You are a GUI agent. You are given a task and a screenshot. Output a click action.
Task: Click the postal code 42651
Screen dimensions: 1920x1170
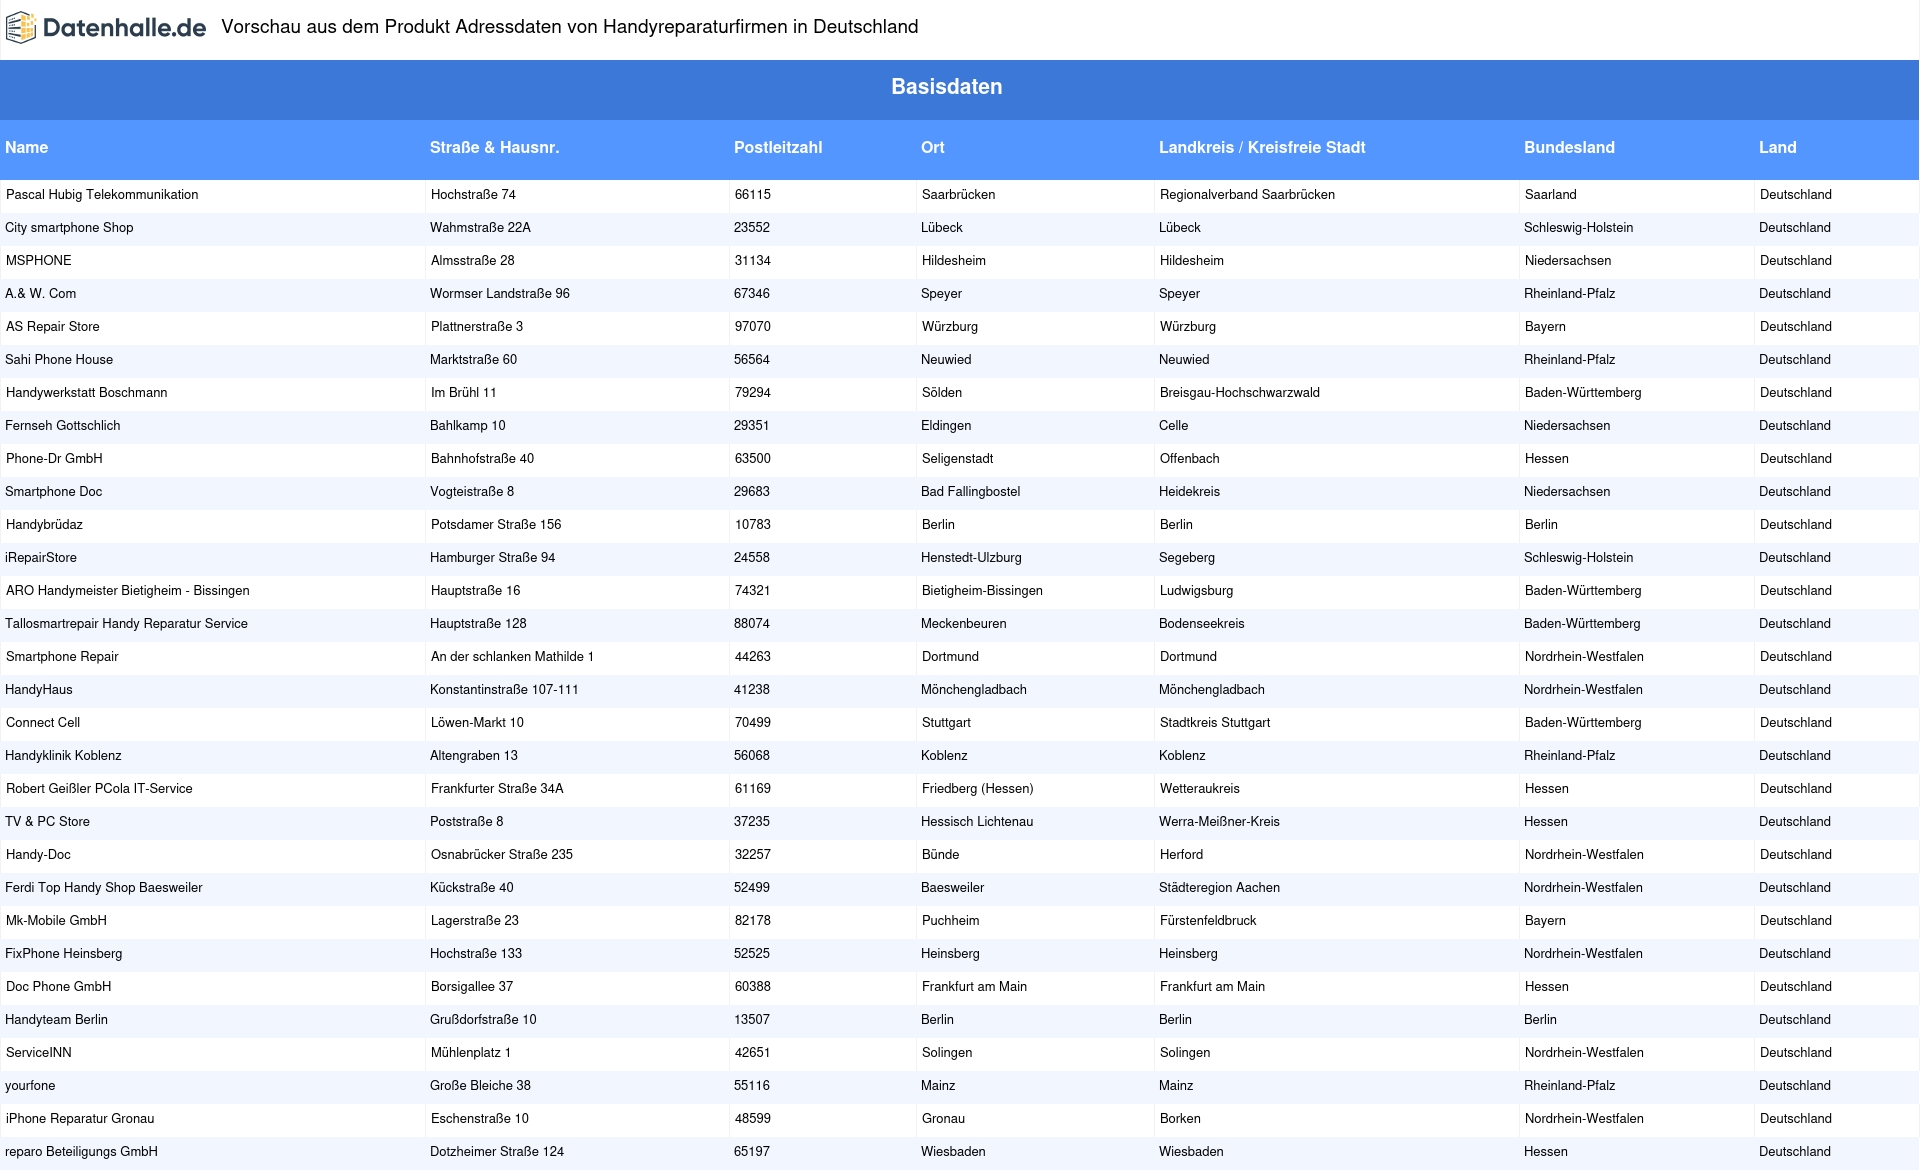point(753,1053)
